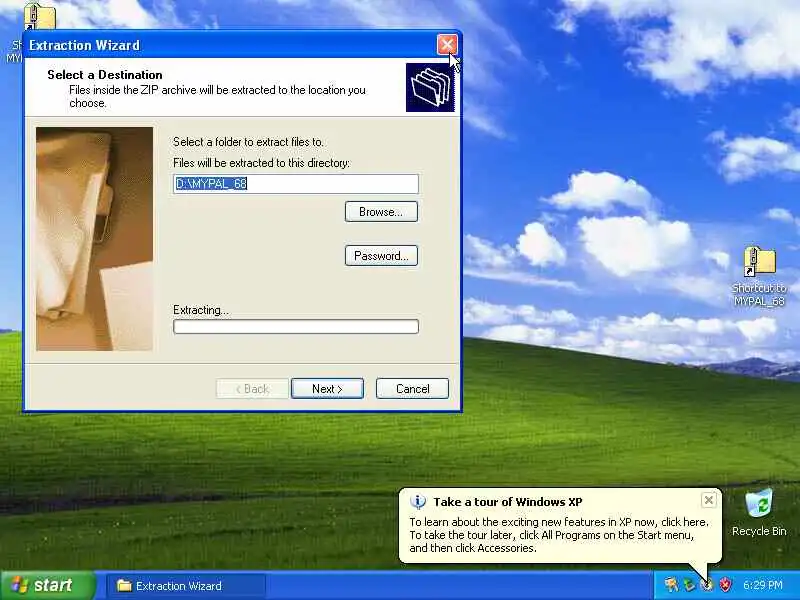Click the folder icon in taskbar button
Viewport: 800px width, 600px height.
coord(124,586)
